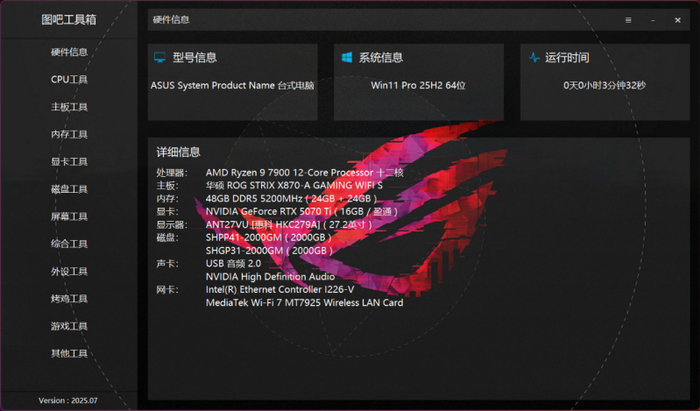Screen dimensions: 700x411
Task: Close the 图吧工具箱 window
Action: click(x=678, y=20)
